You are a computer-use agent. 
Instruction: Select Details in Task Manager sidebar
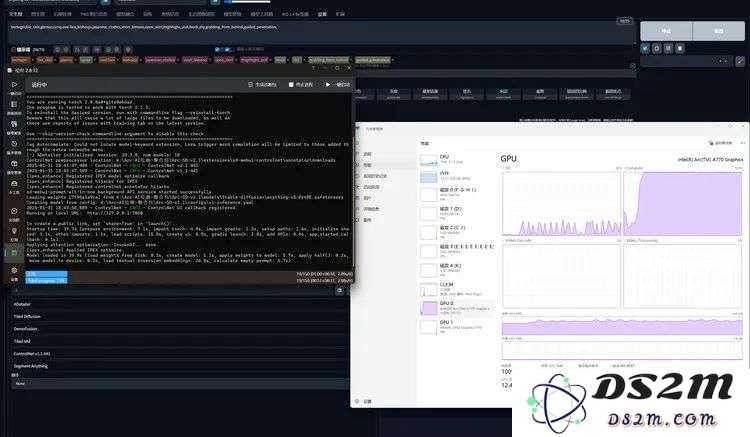pyautogui.click(x=371, y=209)
